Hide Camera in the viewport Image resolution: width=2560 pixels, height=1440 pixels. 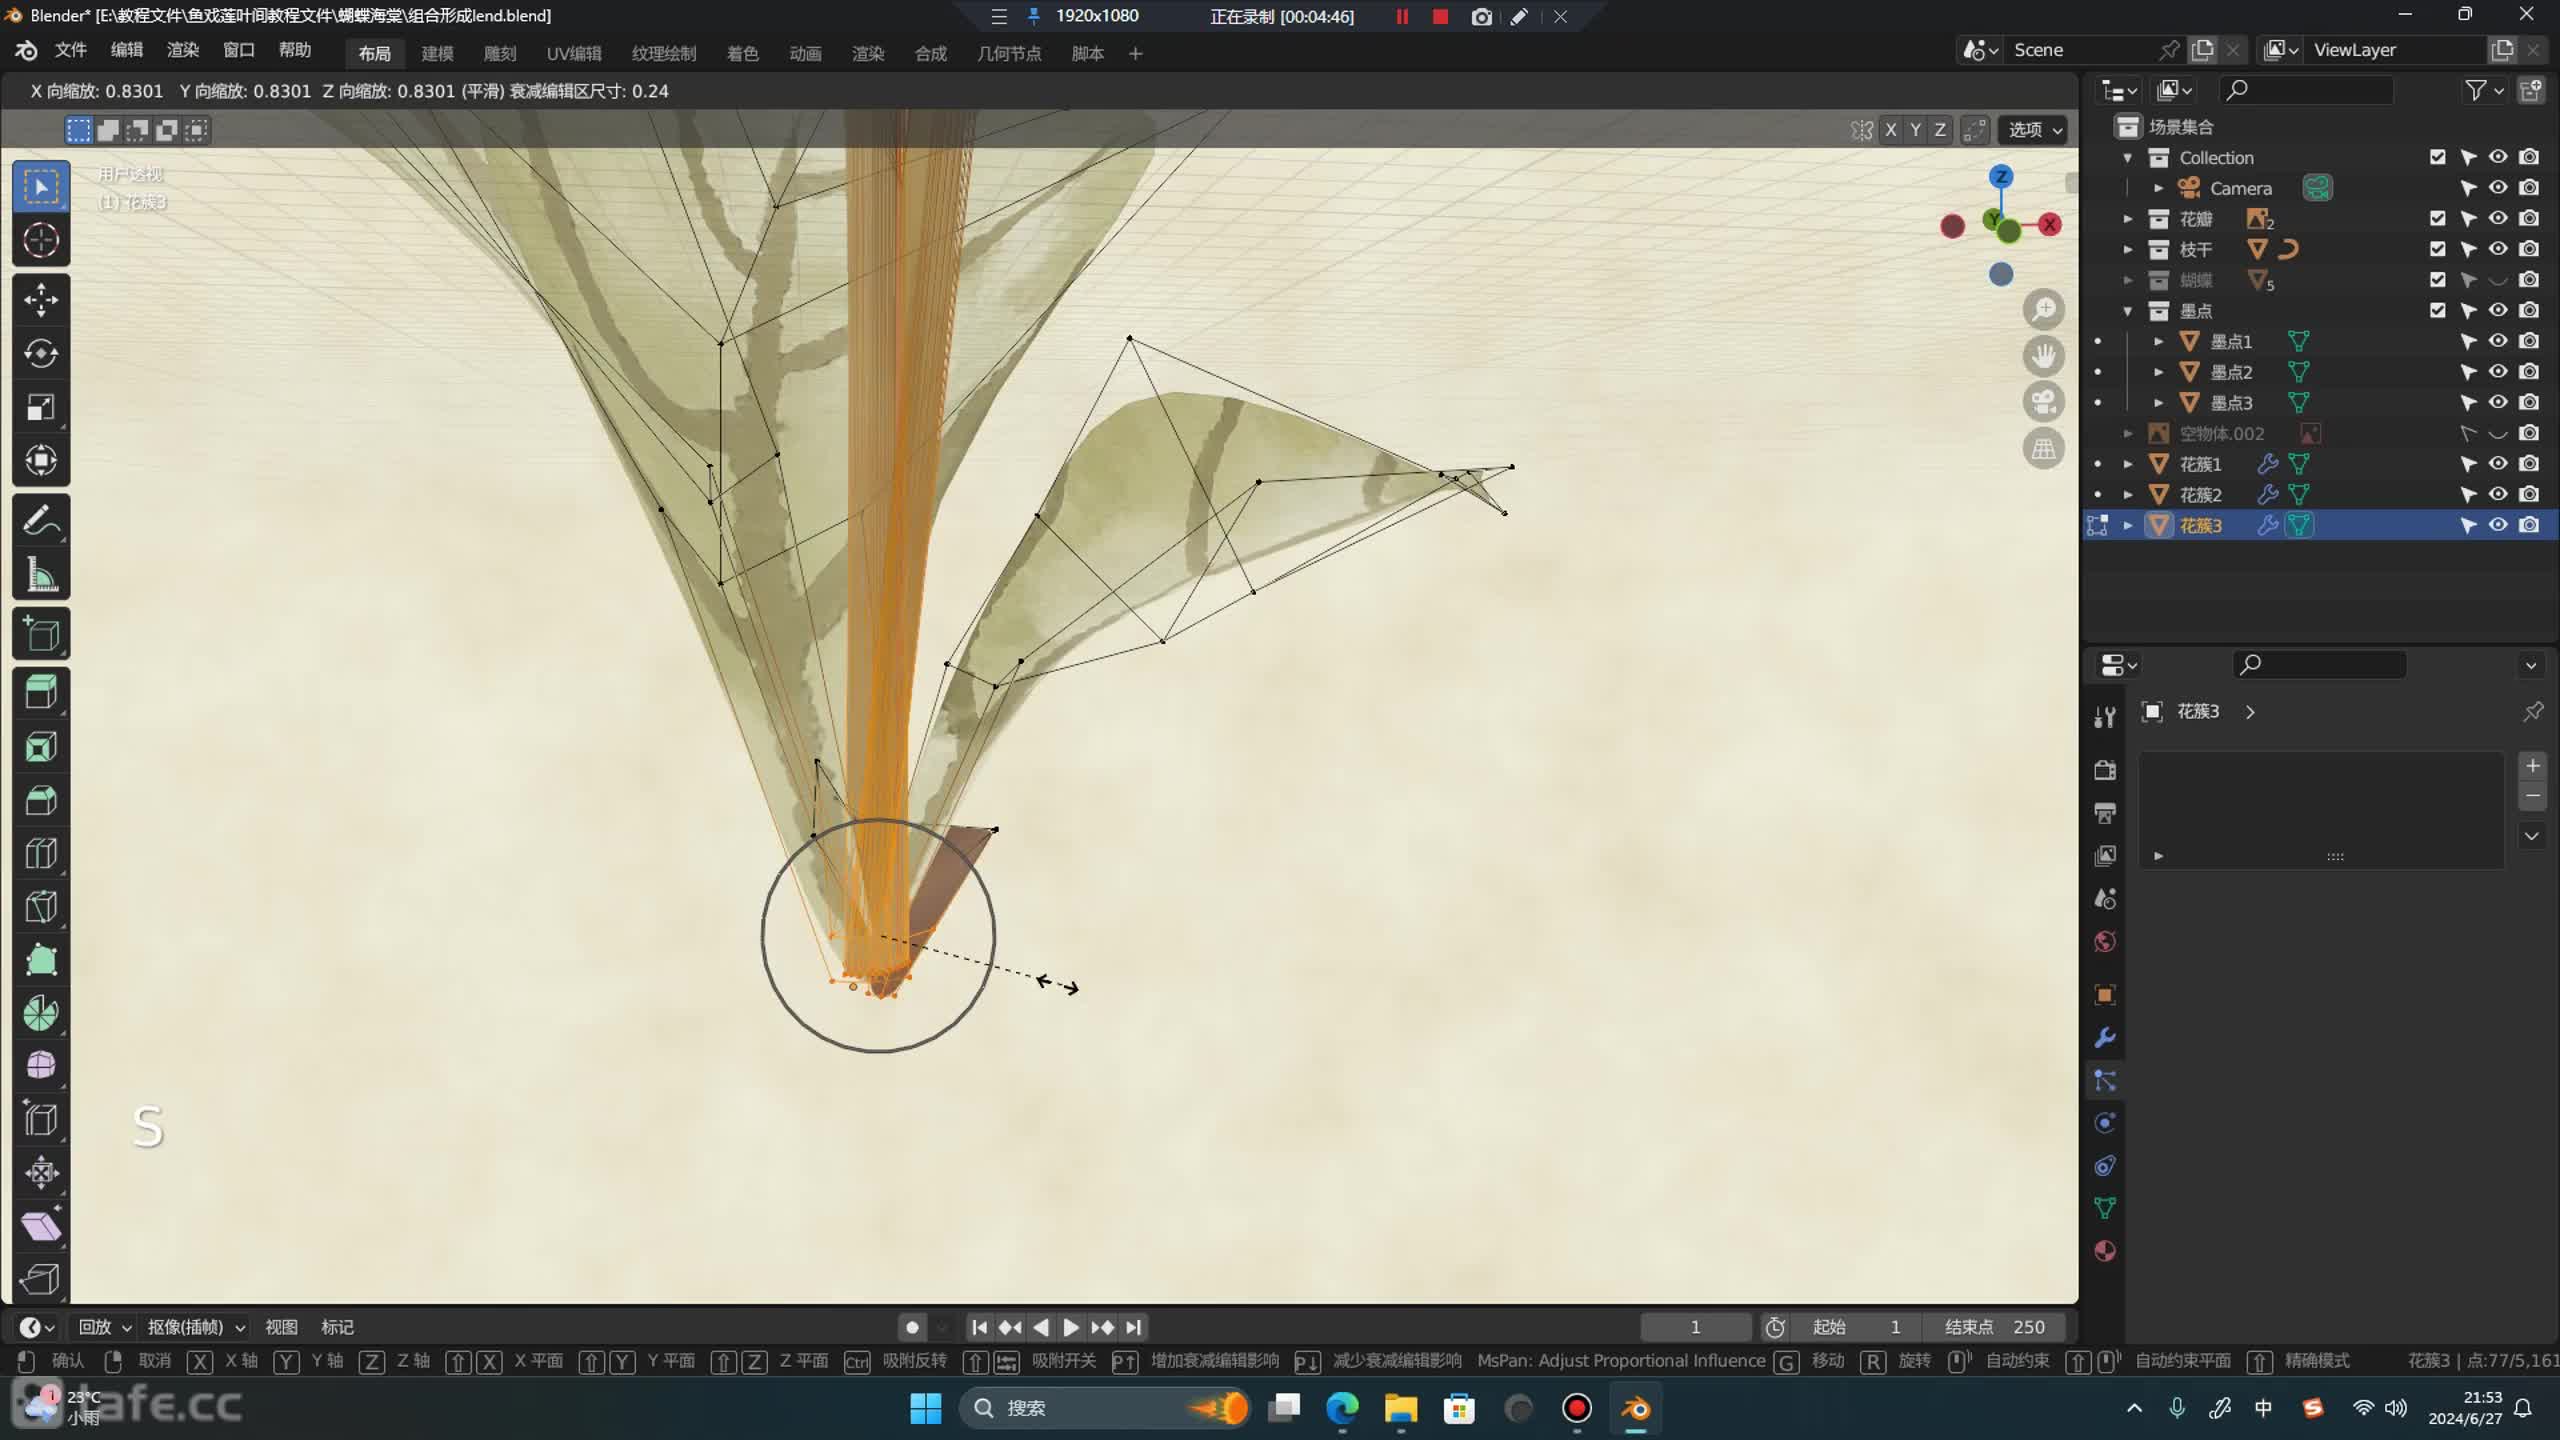(x=2498, y=188)
